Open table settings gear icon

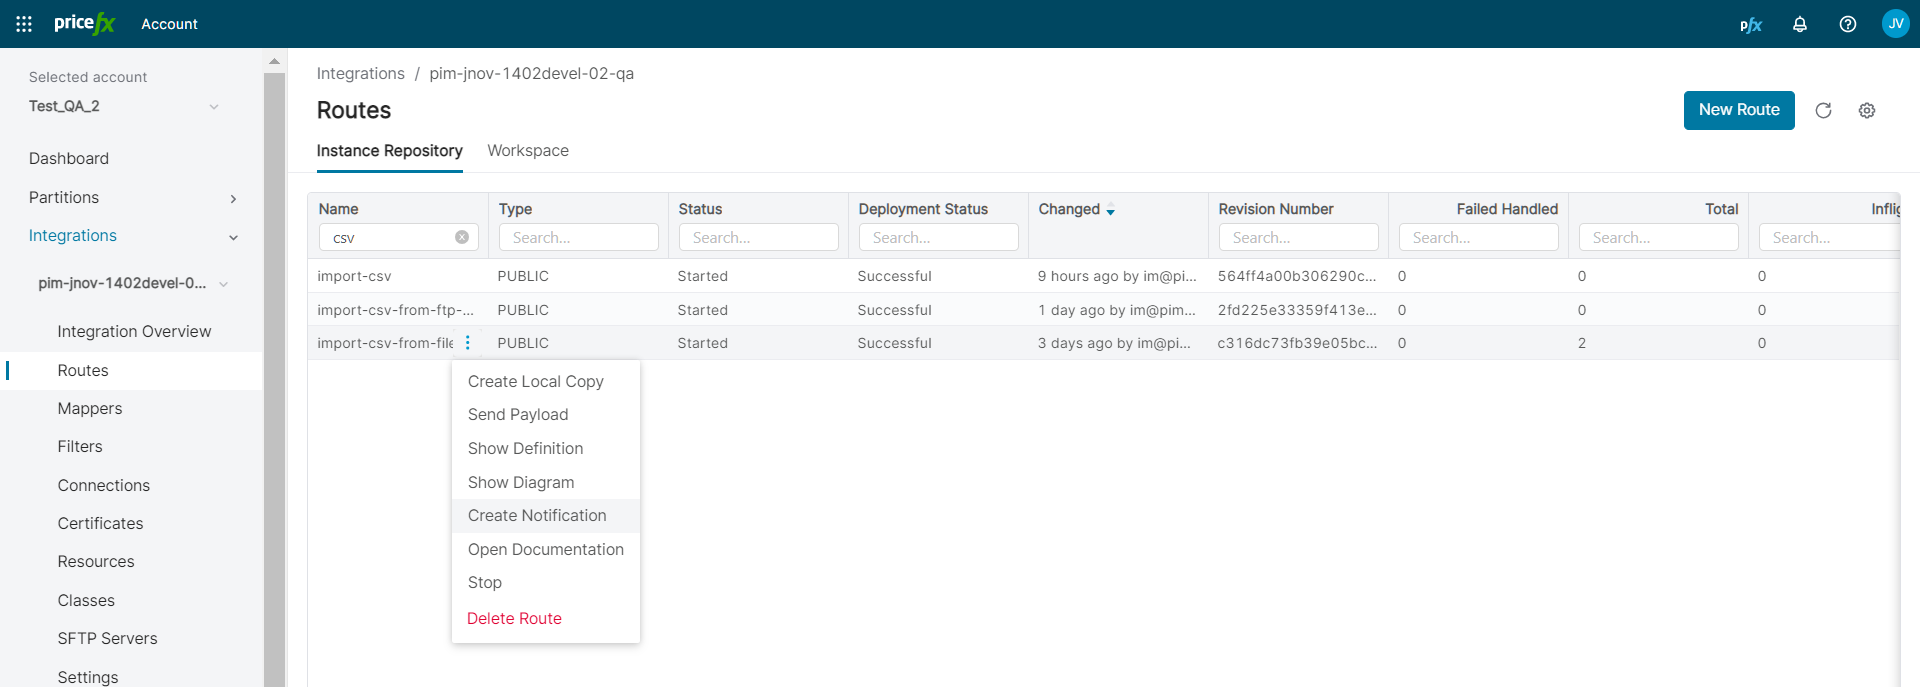[1866, 111]
